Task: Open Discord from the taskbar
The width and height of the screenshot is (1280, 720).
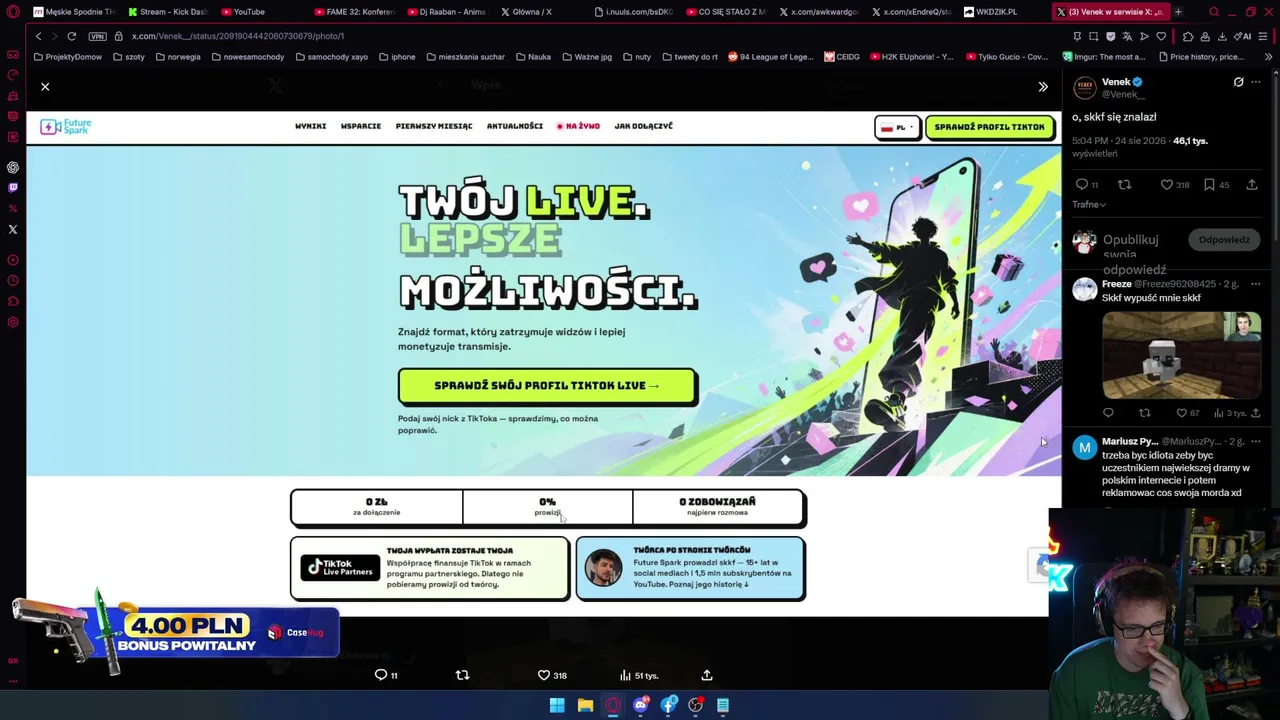Action: [640, 706]
